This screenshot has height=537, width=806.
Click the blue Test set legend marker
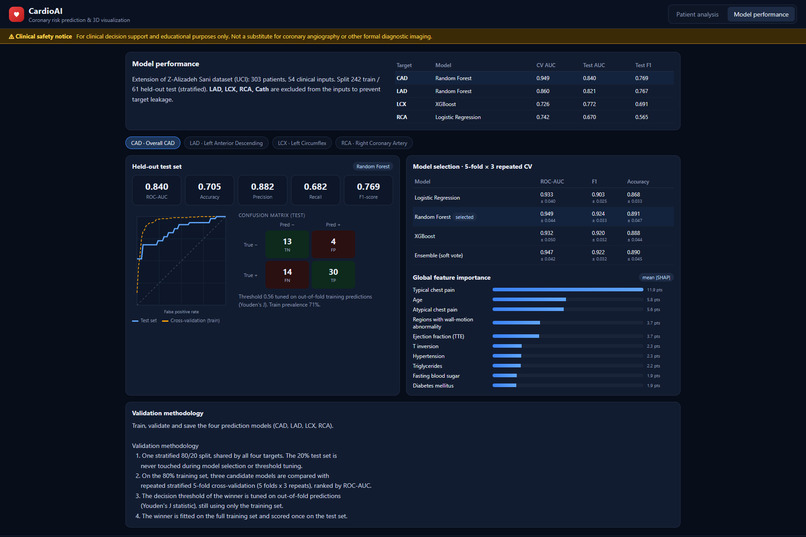(x=135, y=321)
